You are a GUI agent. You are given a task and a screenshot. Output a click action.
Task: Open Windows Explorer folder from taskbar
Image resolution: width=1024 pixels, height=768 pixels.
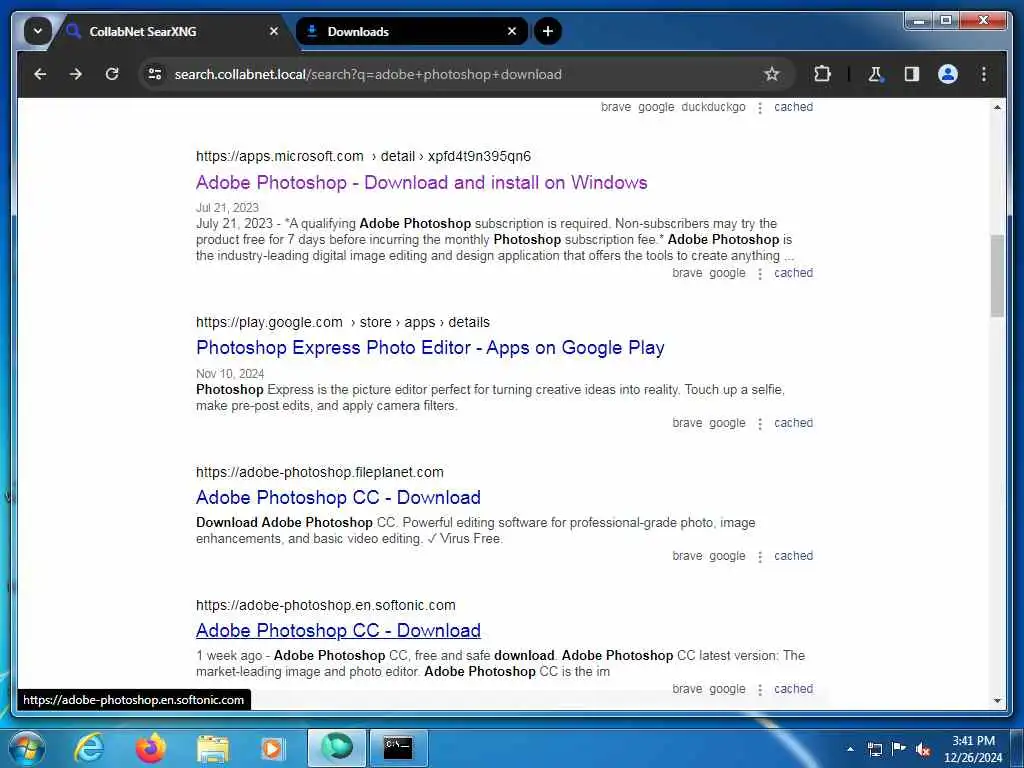[x=212, y=748]
